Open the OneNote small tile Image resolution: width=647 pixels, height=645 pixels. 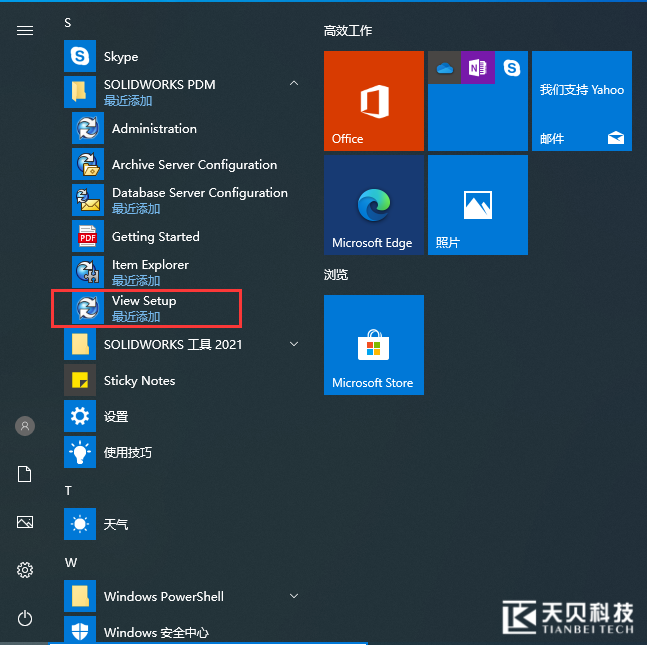478,68
